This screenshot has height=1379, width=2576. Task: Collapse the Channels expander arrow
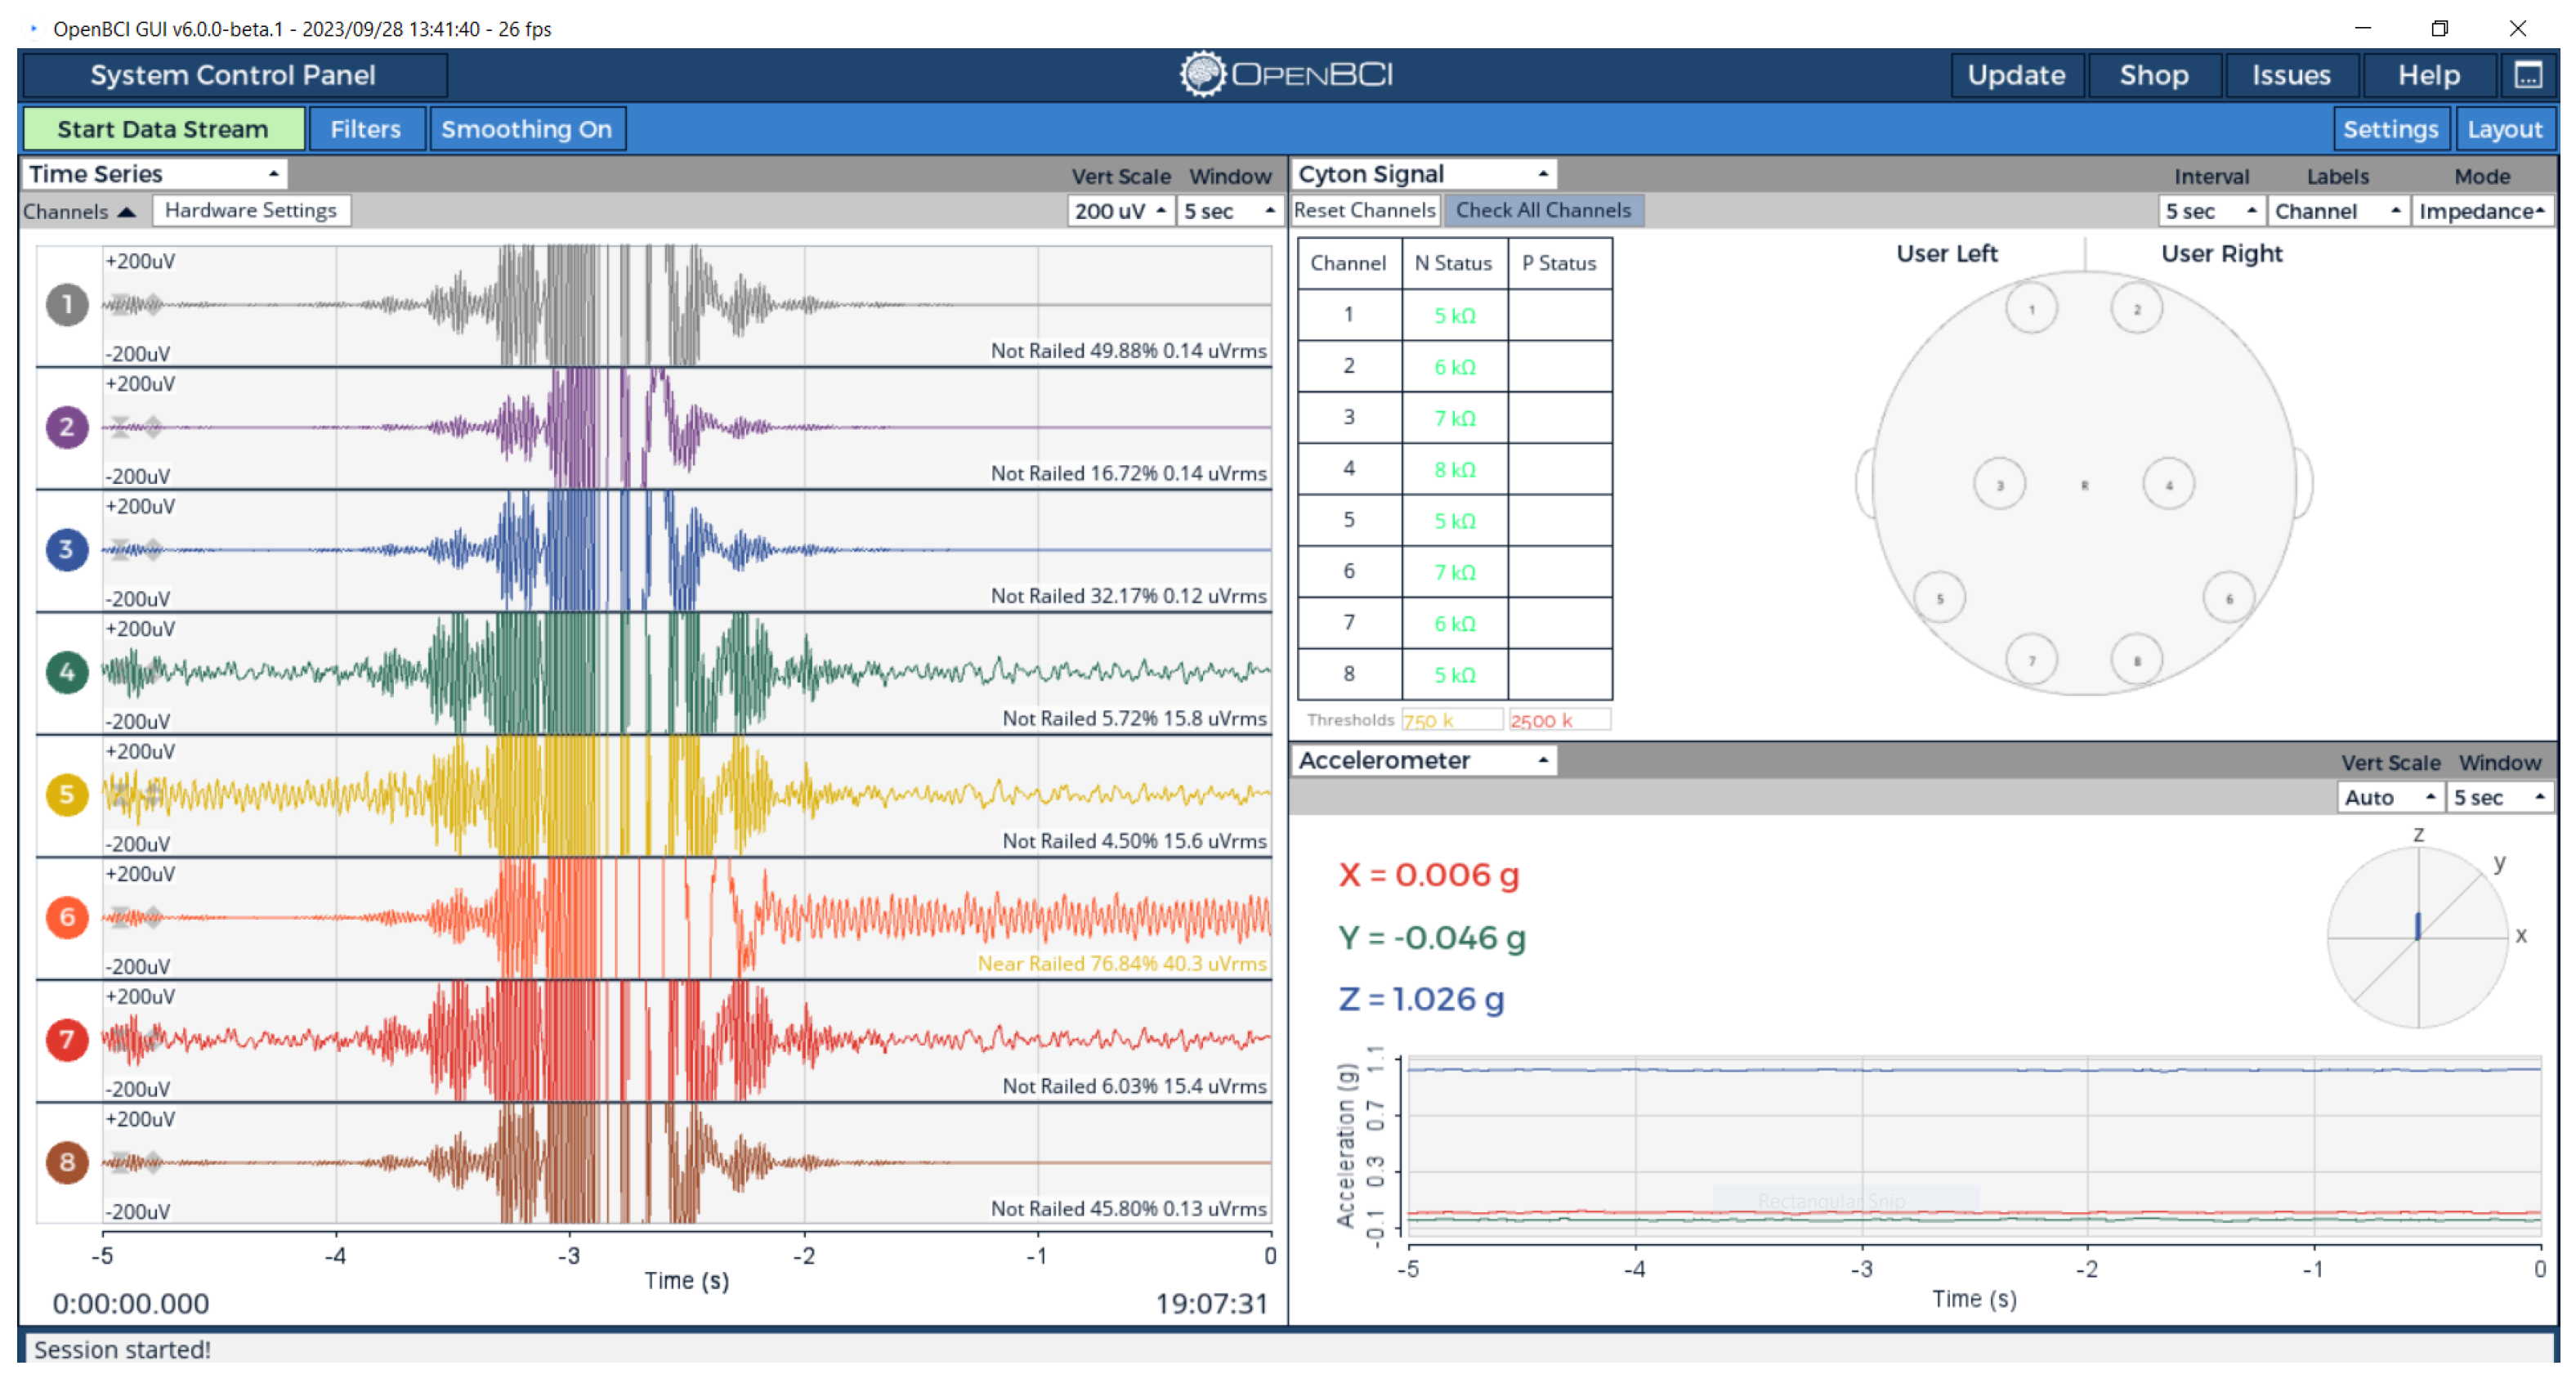coord(126,211)
